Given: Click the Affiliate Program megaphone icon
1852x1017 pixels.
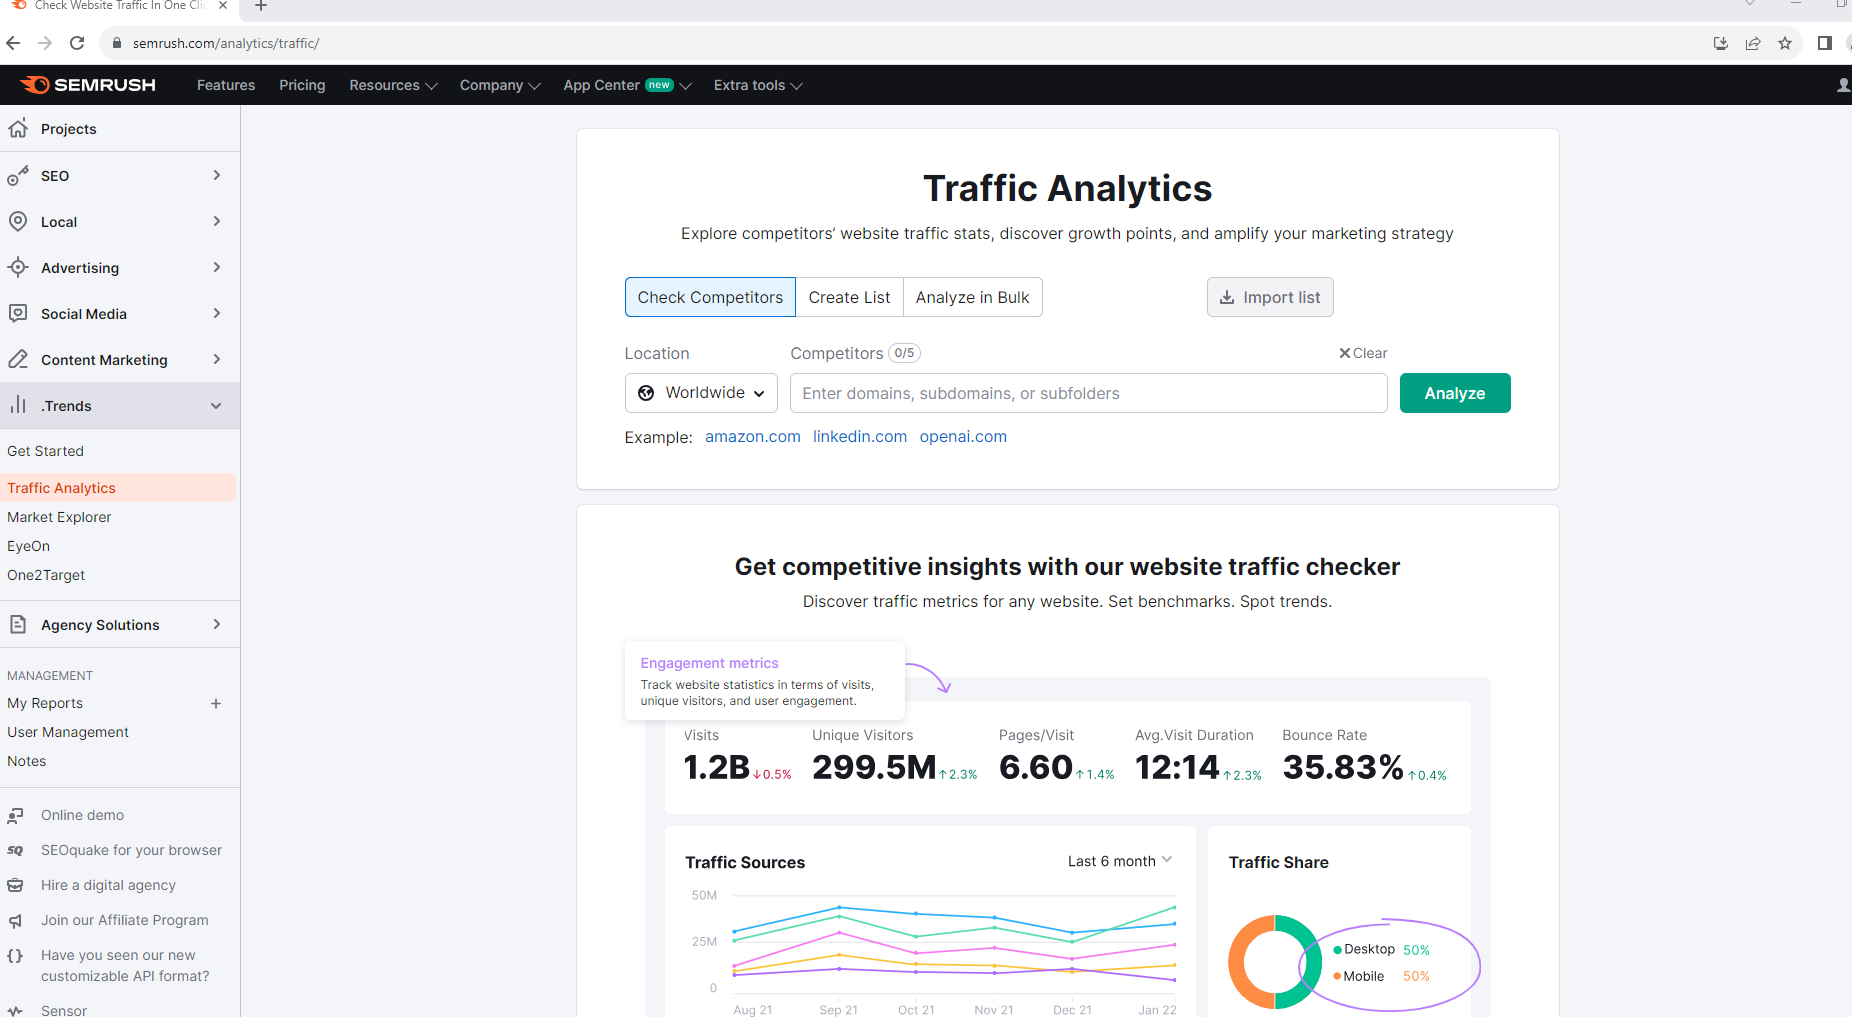Looking at the screenshot, I should coord(15,920).
